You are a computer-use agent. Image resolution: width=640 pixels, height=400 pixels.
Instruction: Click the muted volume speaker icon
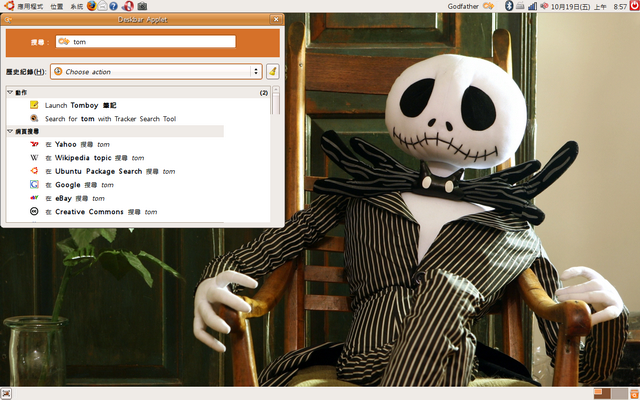(544, 6)
